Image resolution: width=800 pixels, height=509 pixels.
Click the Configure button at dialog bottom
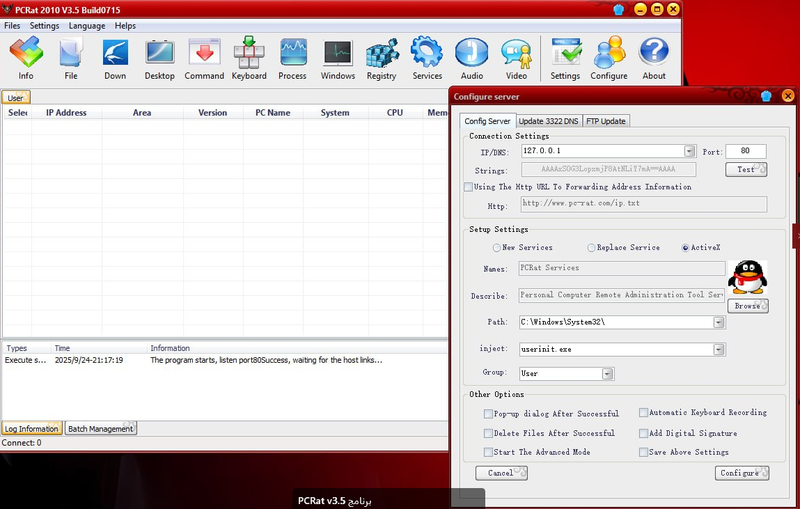[742, 473]
